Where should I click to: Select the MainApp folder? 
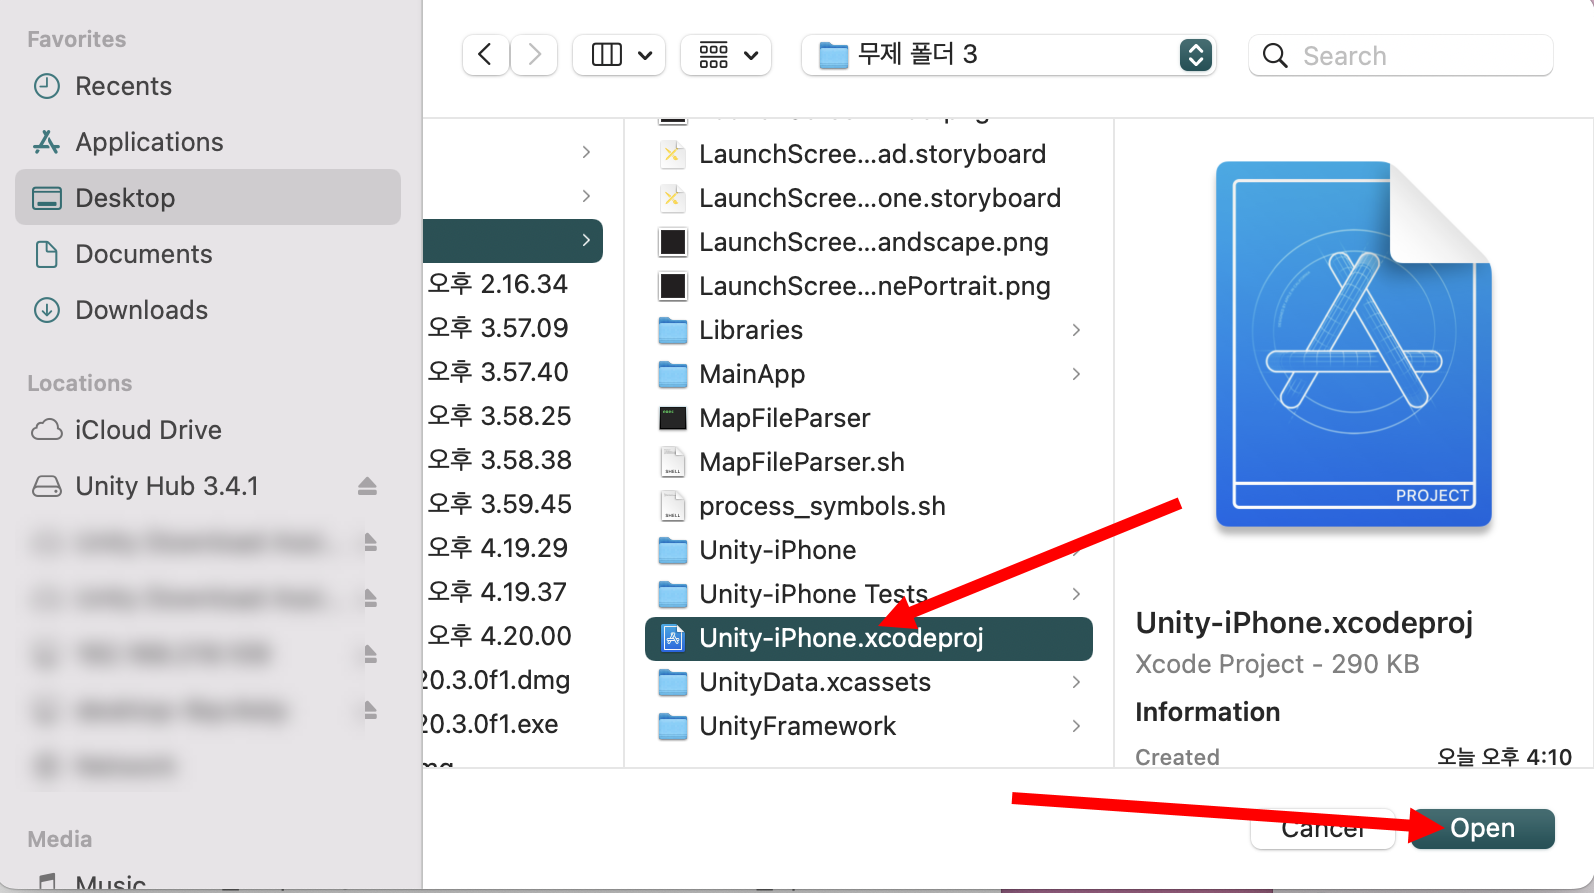click(869, 374)
